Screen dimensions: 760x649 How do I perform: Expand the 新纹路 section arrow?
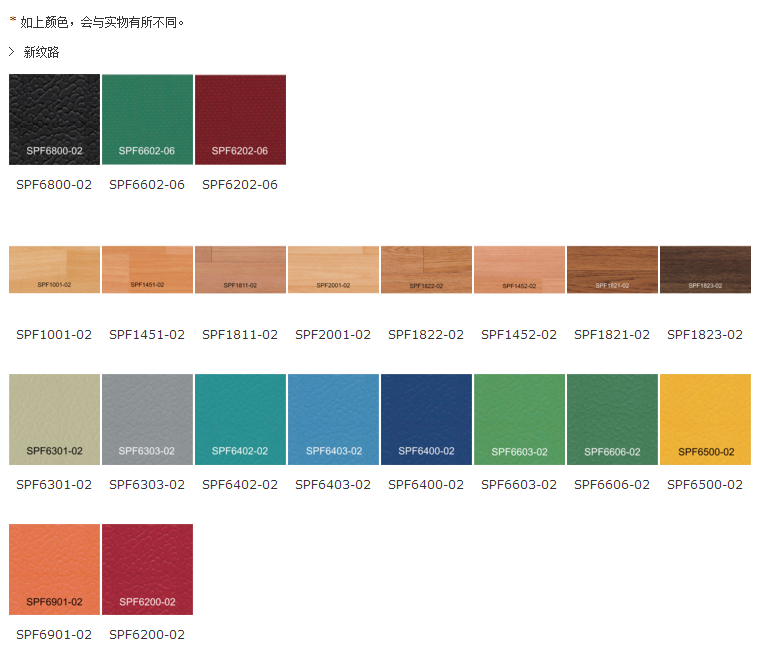12,52
